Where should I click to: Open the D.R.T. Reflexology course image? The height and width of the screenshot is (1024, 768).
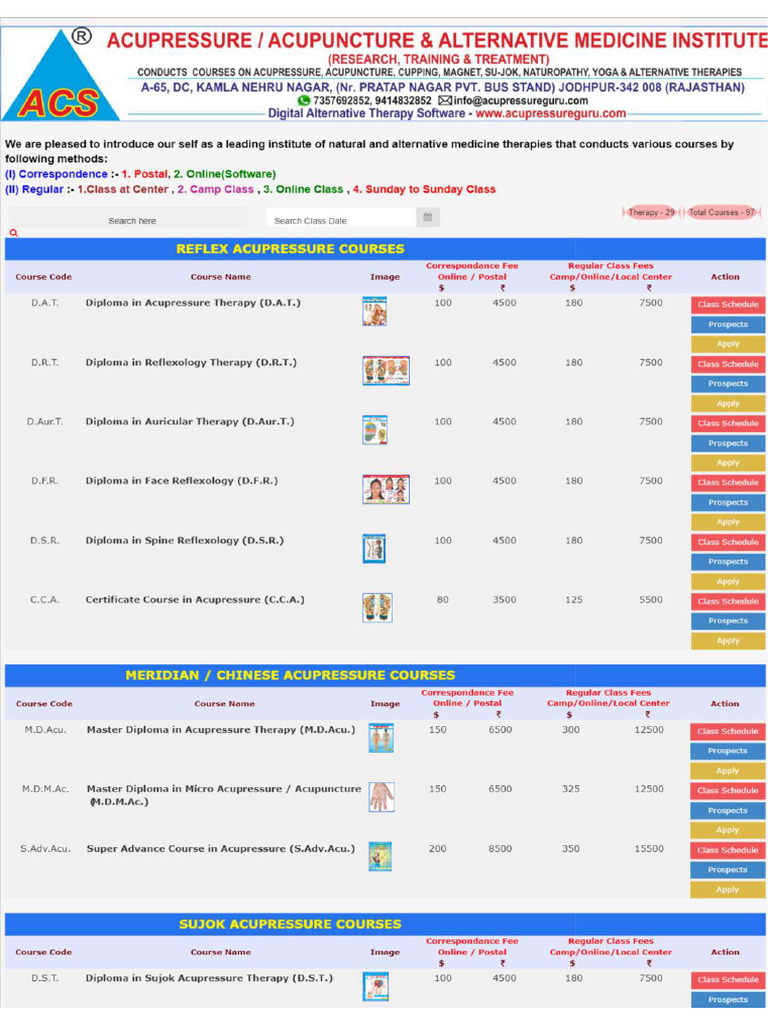click(386, 371)
